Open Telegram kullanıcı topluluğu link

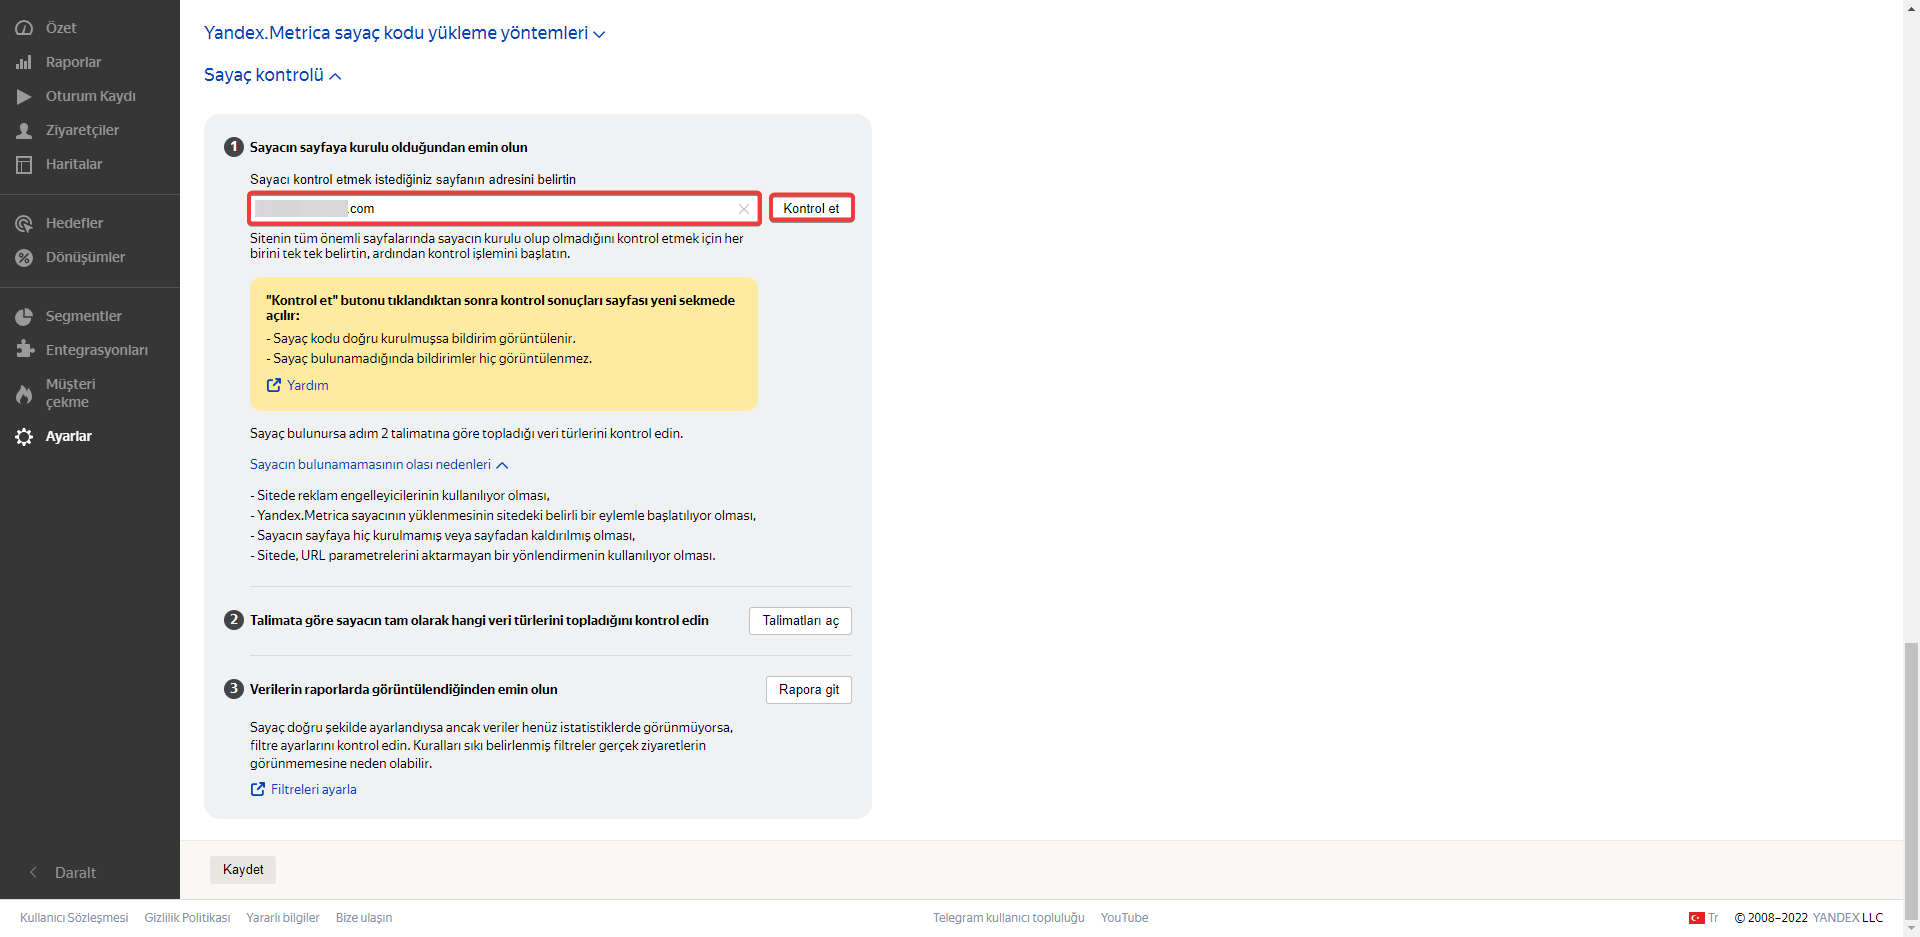[x=1008, y=918]
